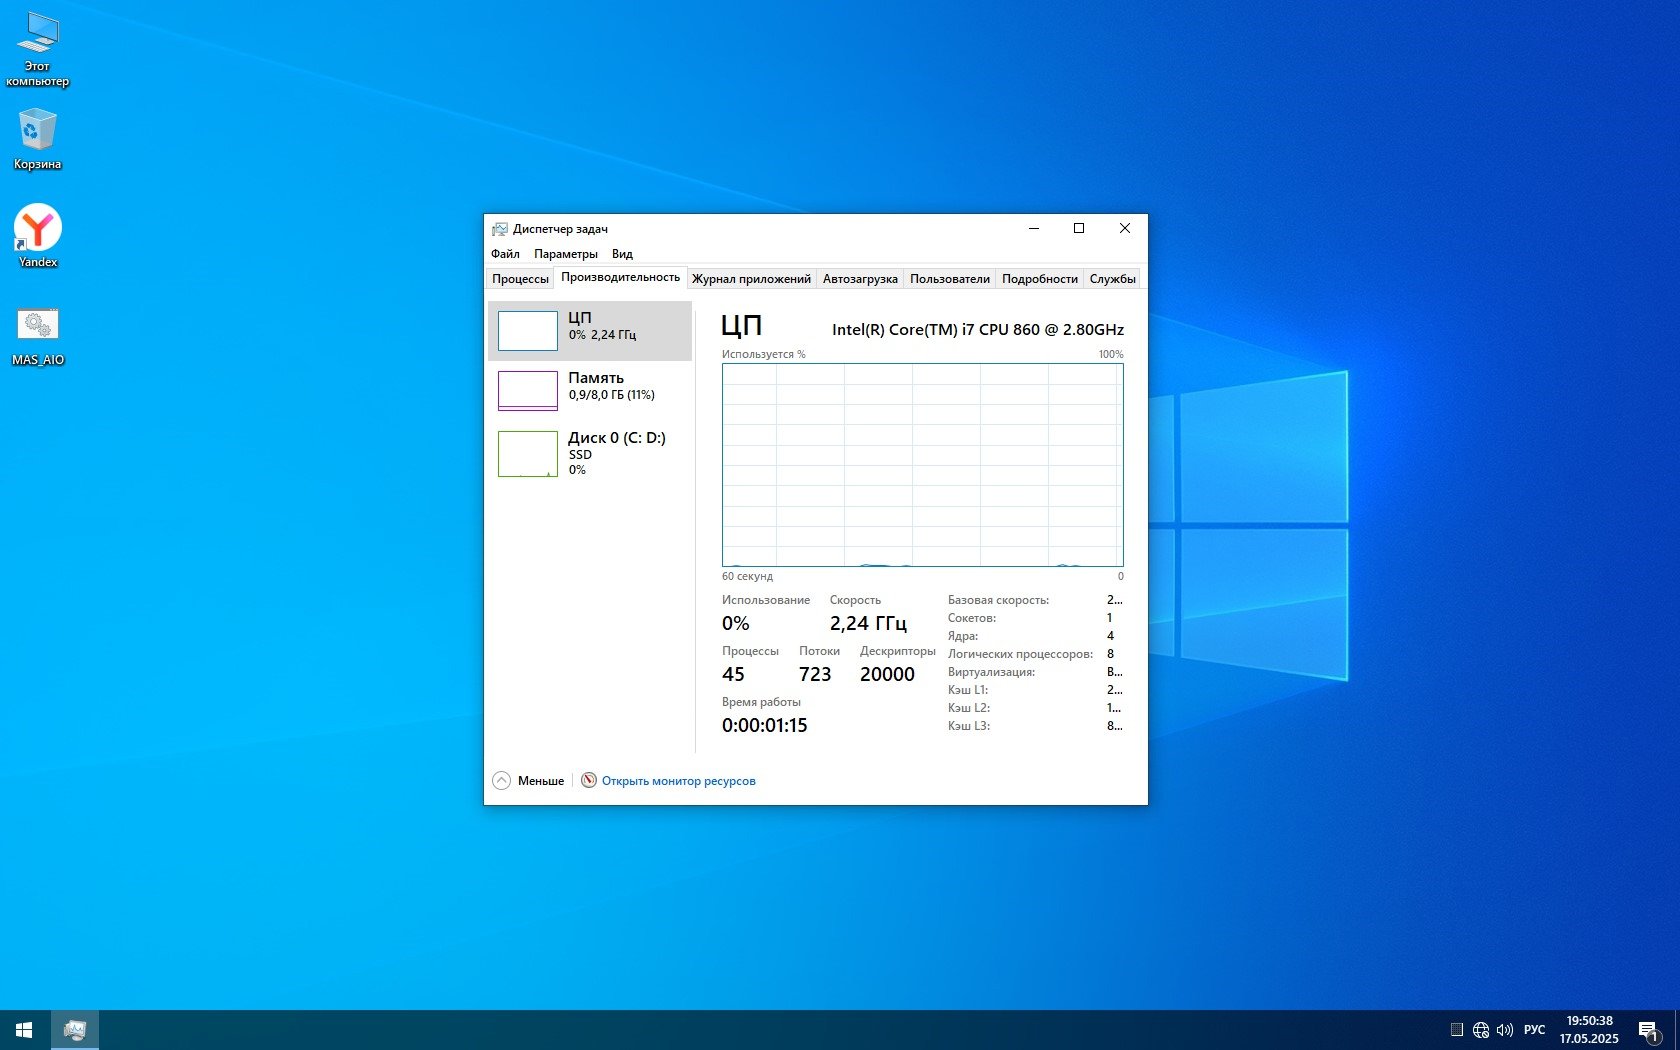Screen dimensions: 1680x1050
Task: Open the volume icon in system tray
Action: coord(1505,1030)
